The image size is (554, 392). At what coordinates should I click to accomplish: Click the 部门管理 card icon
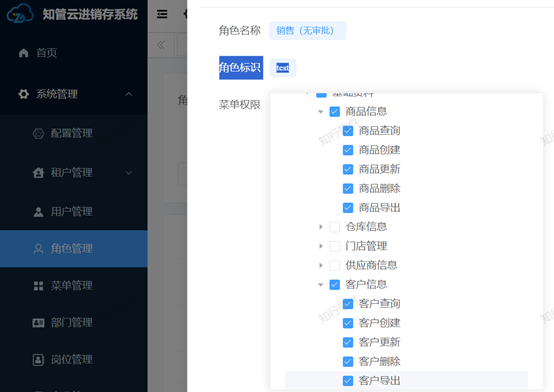[39, 323]
